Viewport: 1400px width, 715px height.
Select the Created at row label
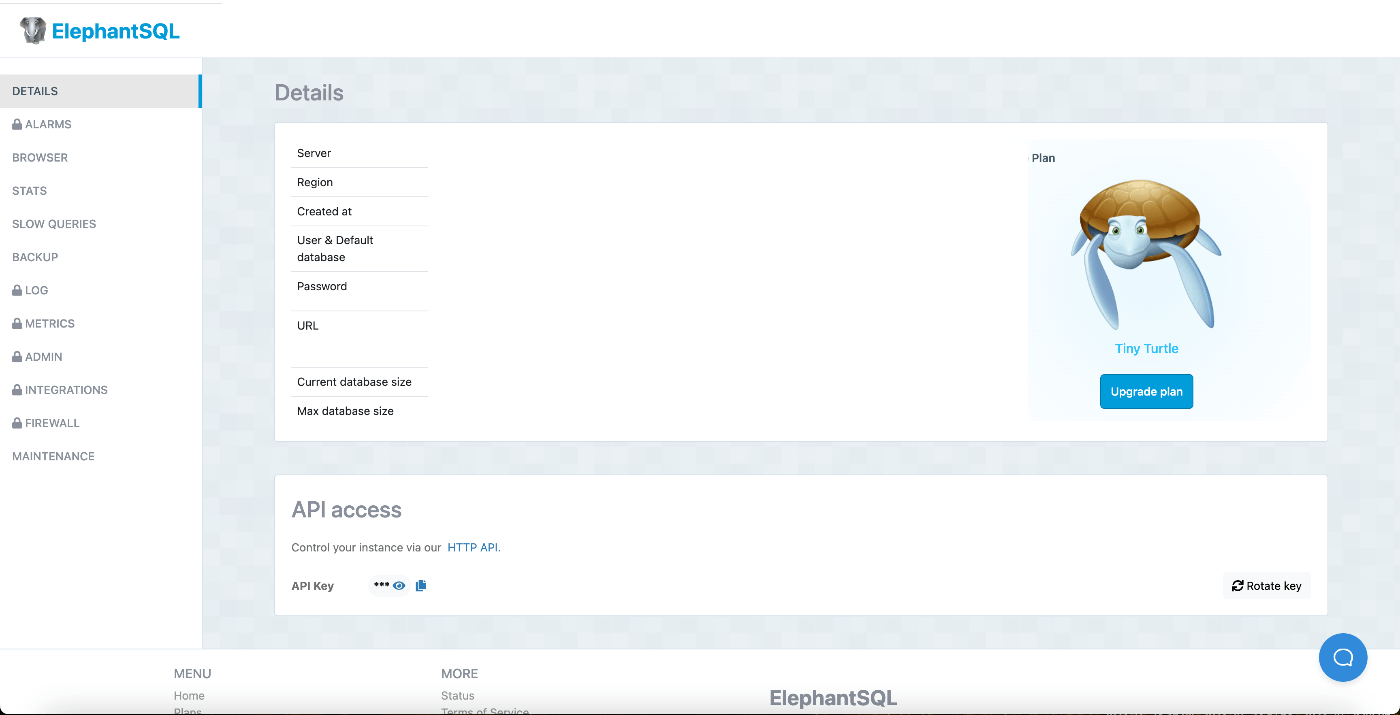tap(324, 211)
